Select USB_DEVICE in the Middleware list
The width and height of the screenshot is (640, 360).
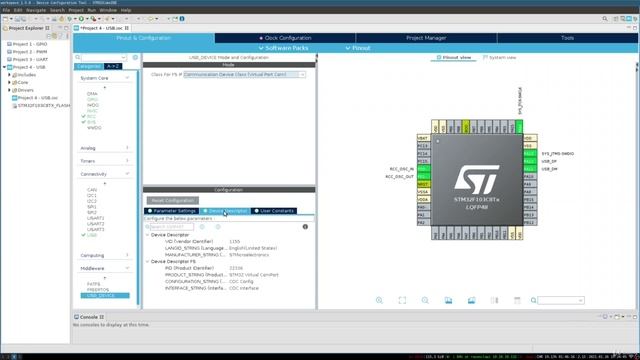tap(105, 296)
